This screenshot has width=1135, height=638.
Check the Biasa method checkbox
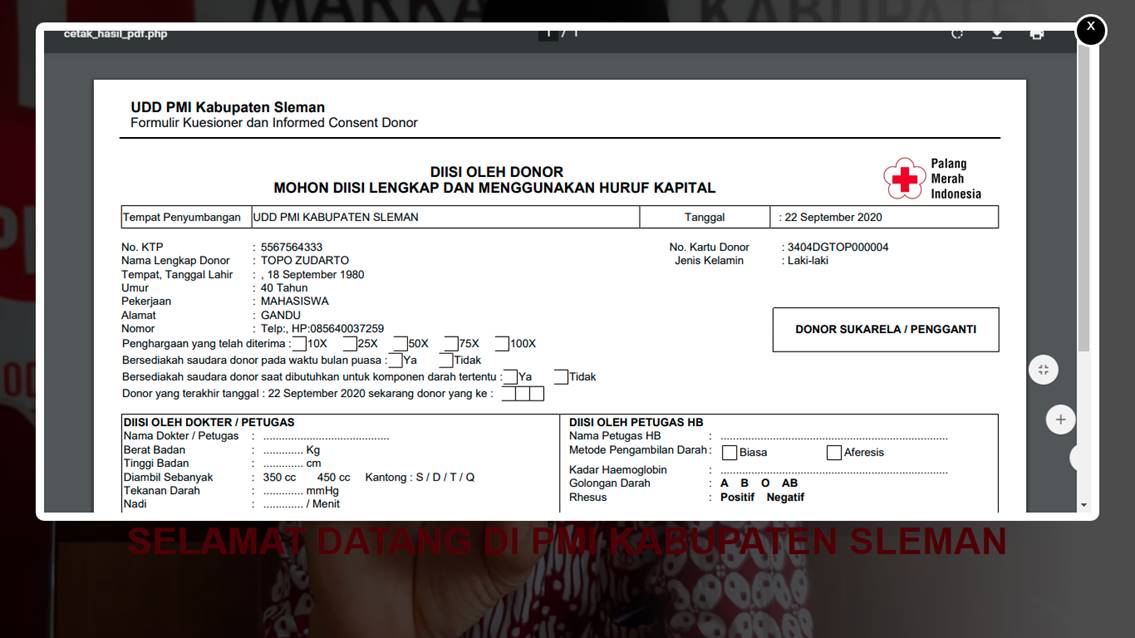tap(730, 453)
